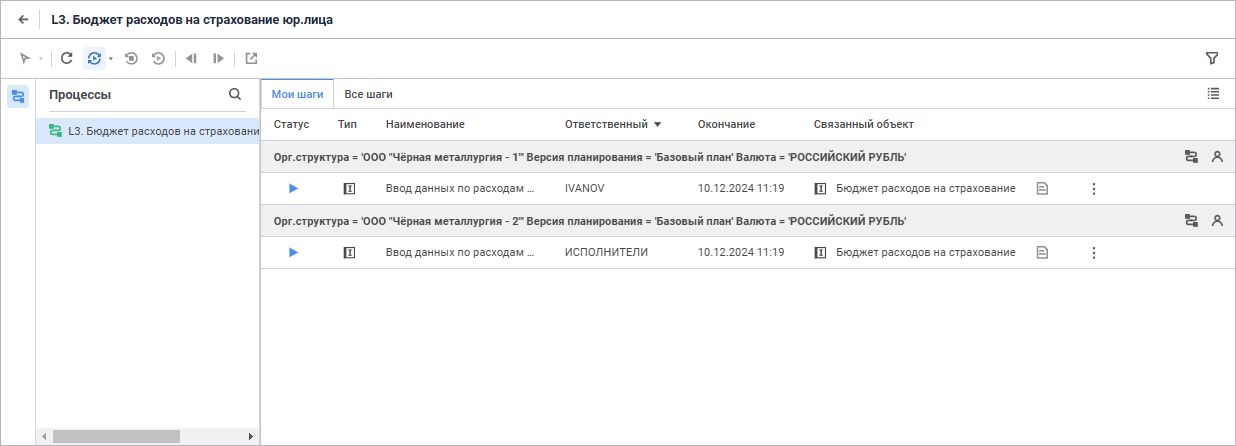Click the stop process toolbar icon
The width and height of the screenshot is (1236, 446).
coord(131,58)
